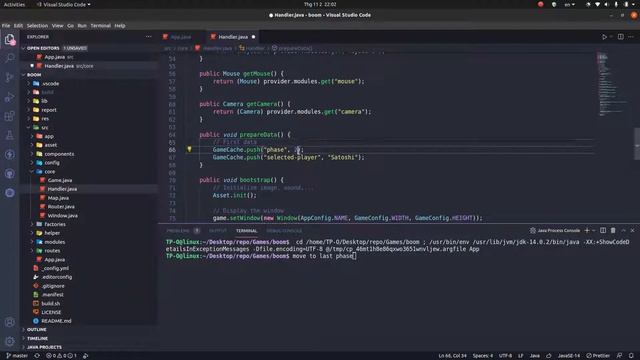Viewport: 640px width, 360px height.
Task: Open Window.java in the file tree
Action: [62, 216]
